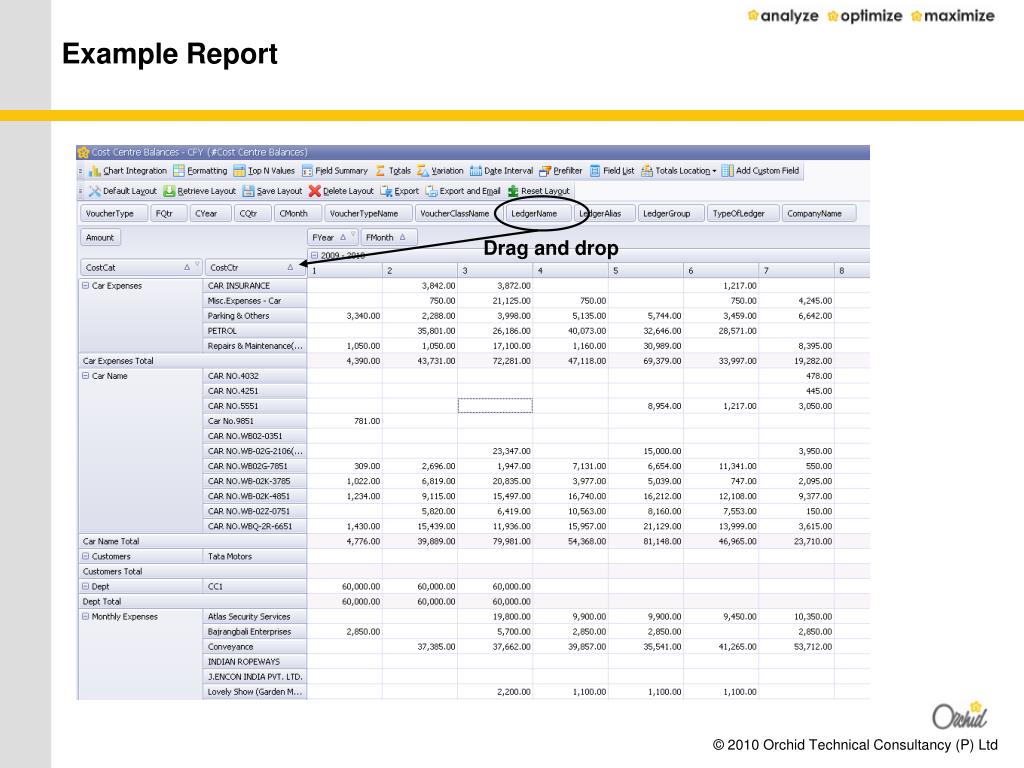Image resolution: width=1024 pixels, height=768 pixels.
Task: Select the CQtr field header
Action: point(252,214)
